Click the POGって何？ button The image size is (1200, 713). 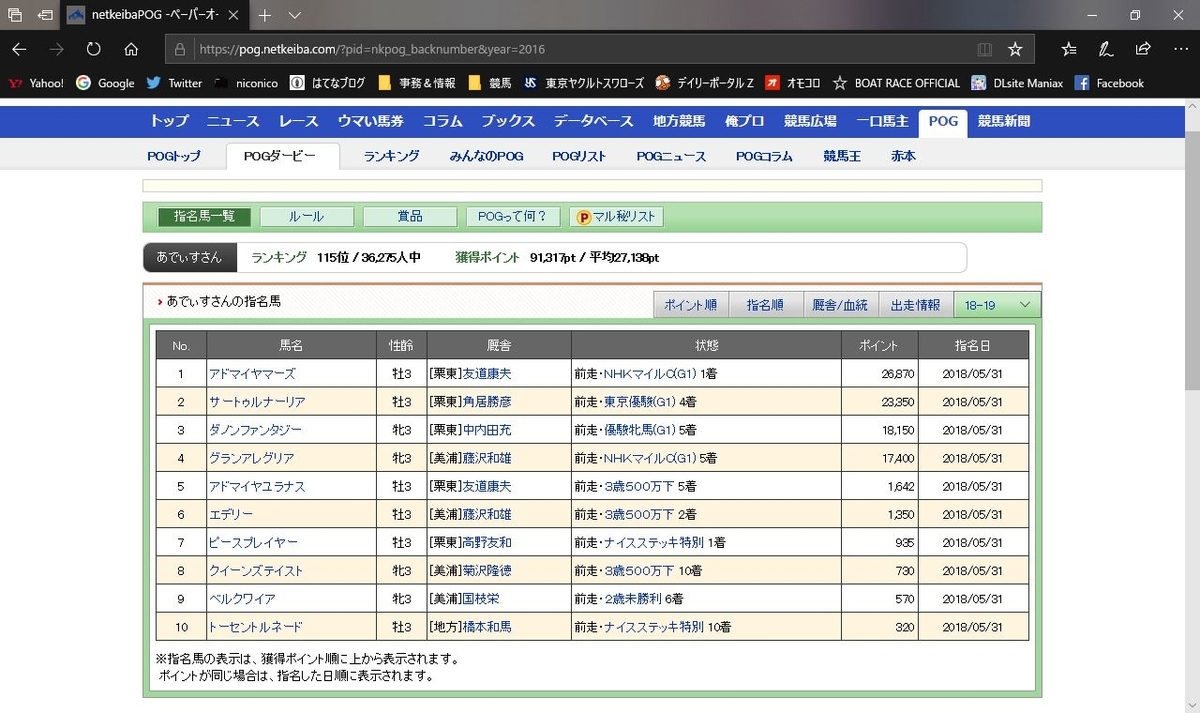512,217
